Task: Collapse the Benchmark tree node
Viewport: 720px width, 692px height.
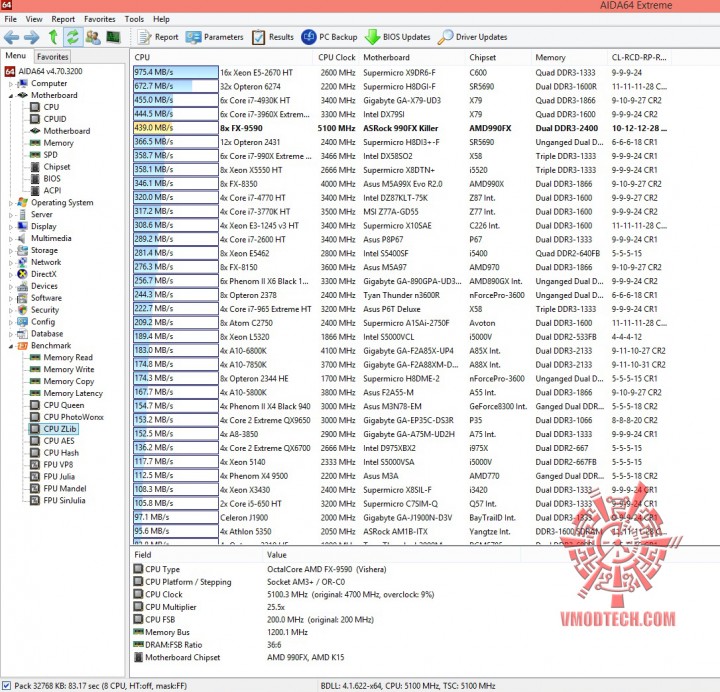Action: point(11,346)
